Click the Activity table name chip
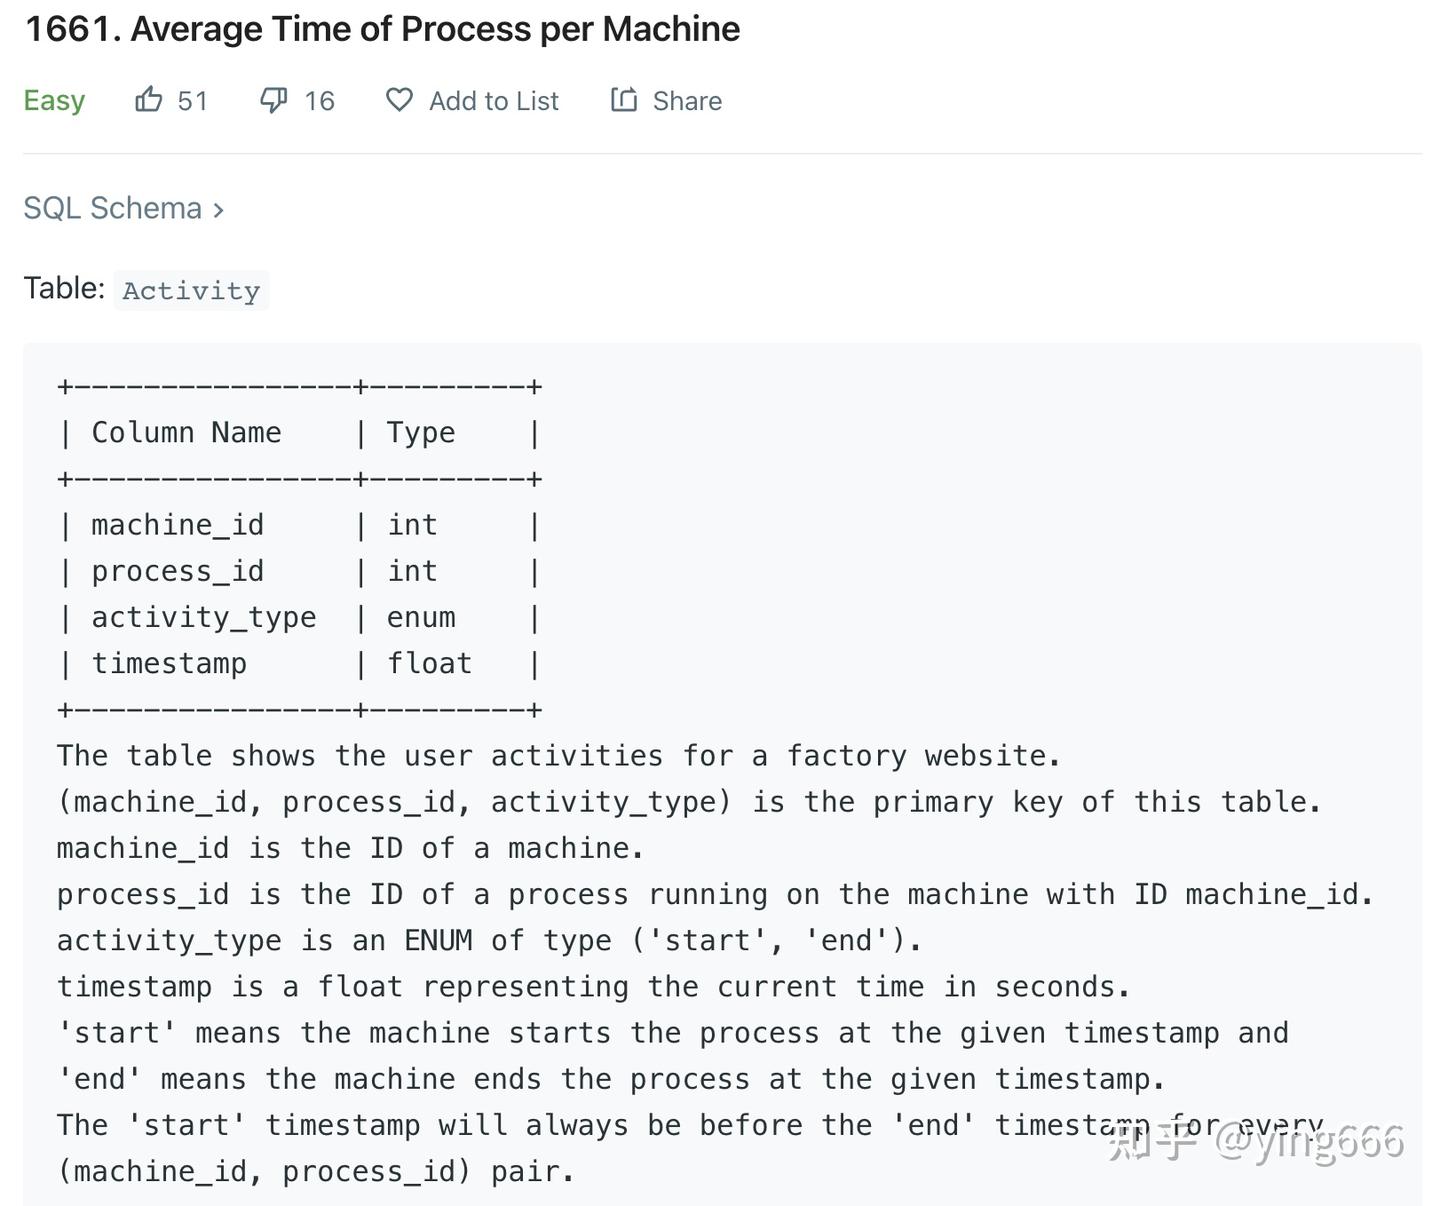Viewport: 1440px width, 1206px height. [191, 290]
